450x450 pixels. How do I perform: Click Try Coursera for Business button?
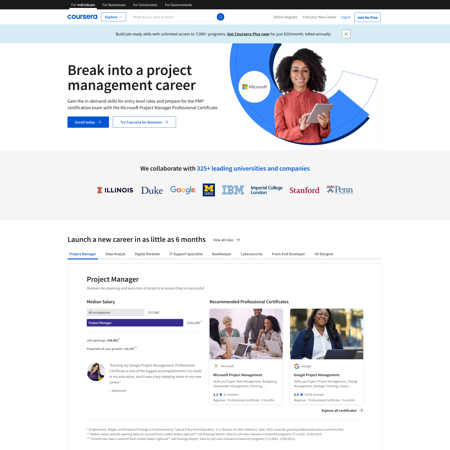(144, 122)
